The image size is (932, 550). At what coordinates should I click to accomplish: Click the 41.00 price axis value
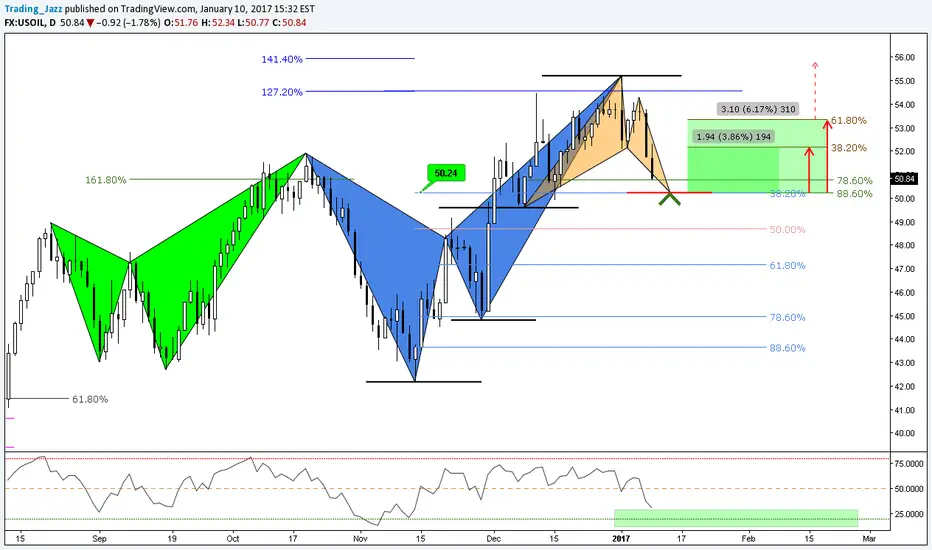(905, 410)
